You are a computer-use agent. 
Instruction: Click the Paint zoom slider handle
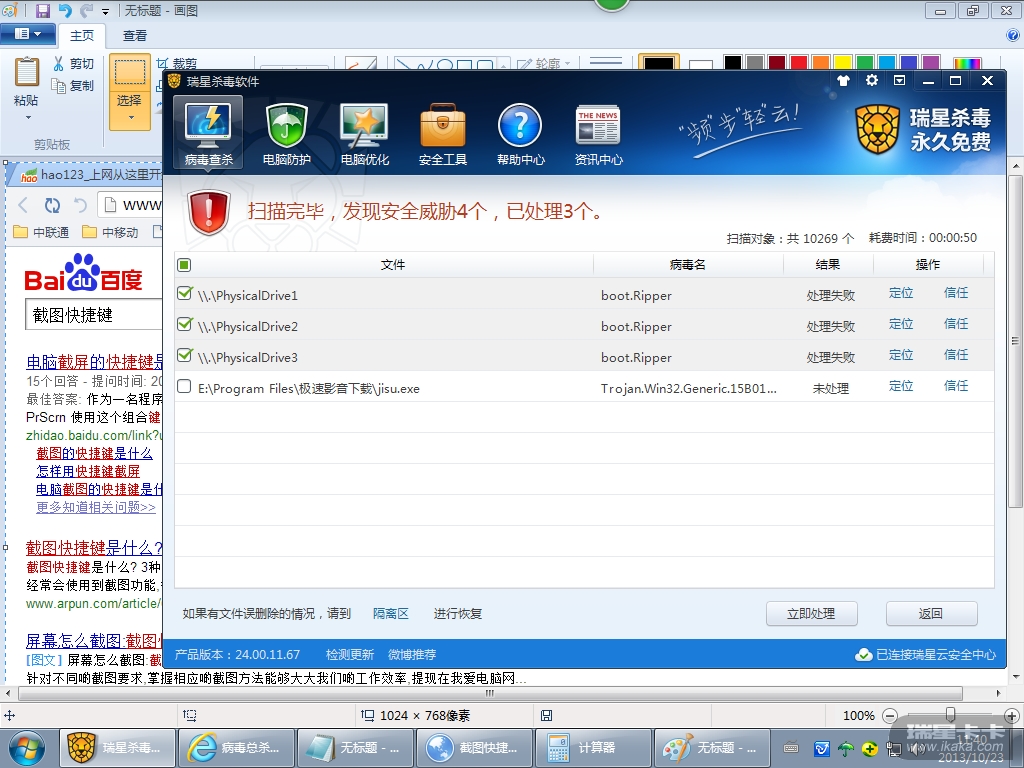tap(951, 714)
